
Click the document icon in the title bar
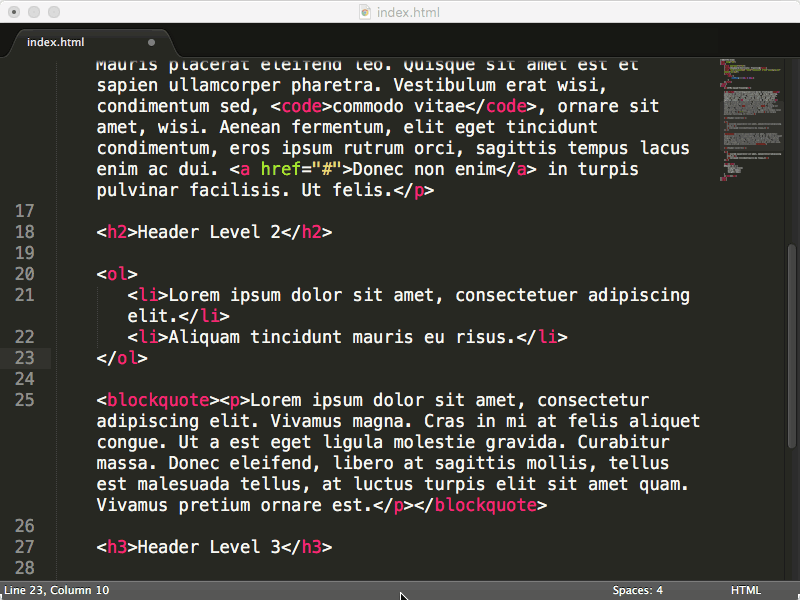(364, 12)
